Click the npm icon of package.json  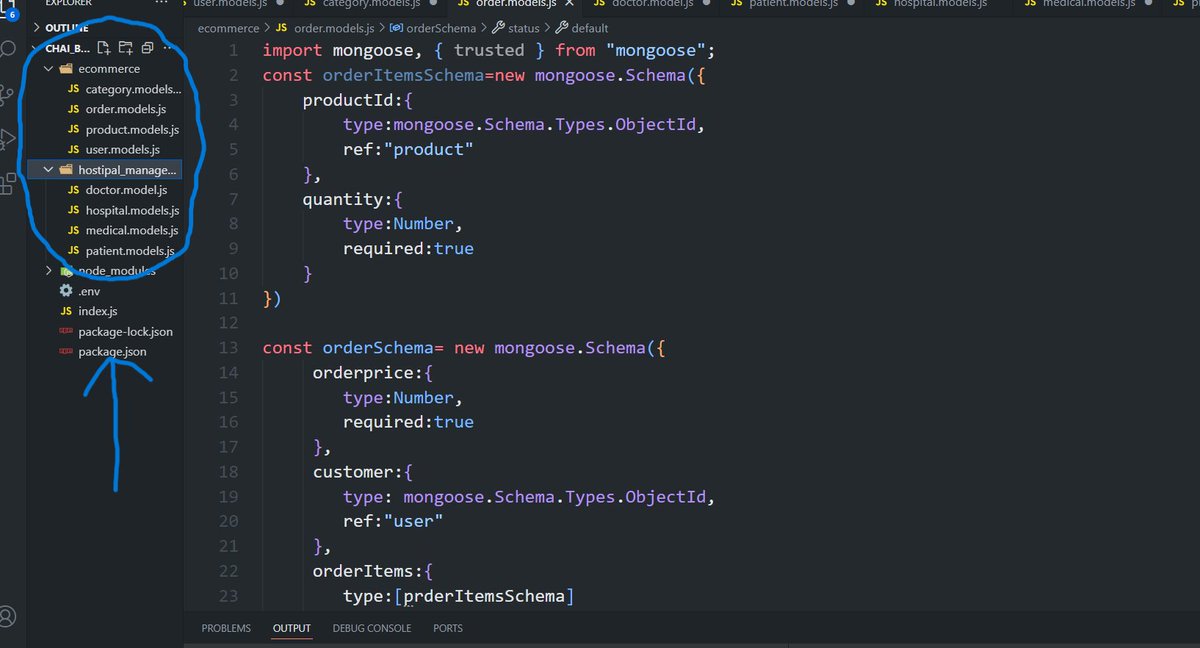pos(66,352)
